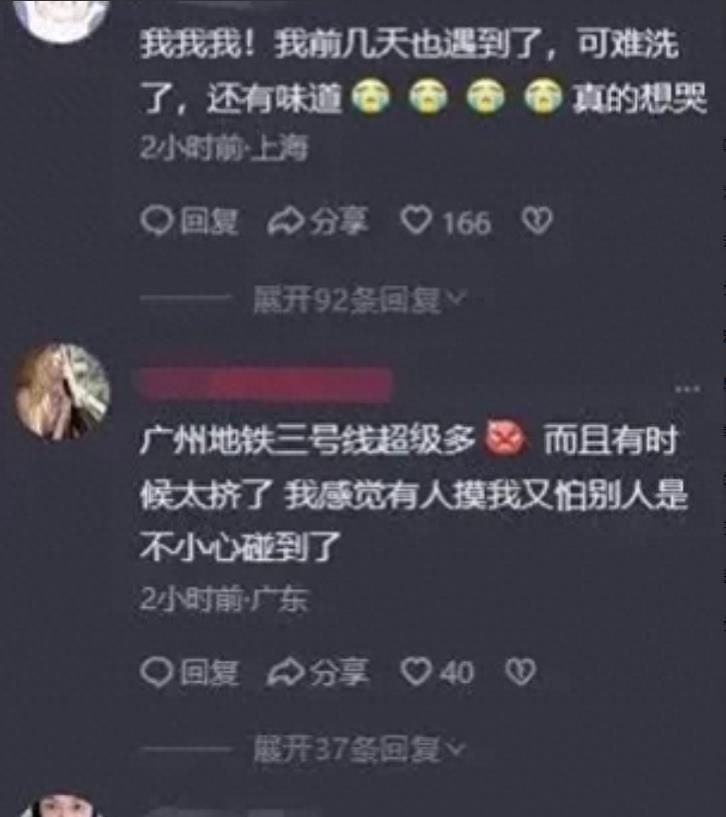Image resolution: width=726 pixels, height=817 pixels.
Task: Open the three-dot menu on the Guangdong comment
Action: tap(687, 388)
